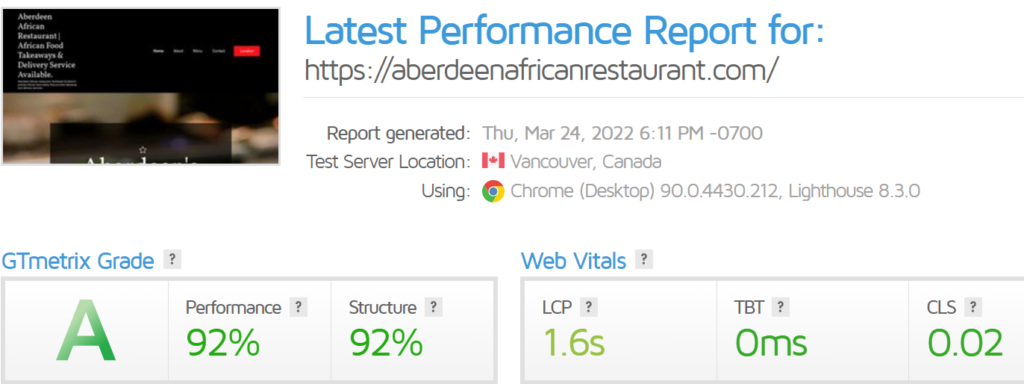Open the website screenshot thumbnail
The image size is (1024, 384).
140,86
